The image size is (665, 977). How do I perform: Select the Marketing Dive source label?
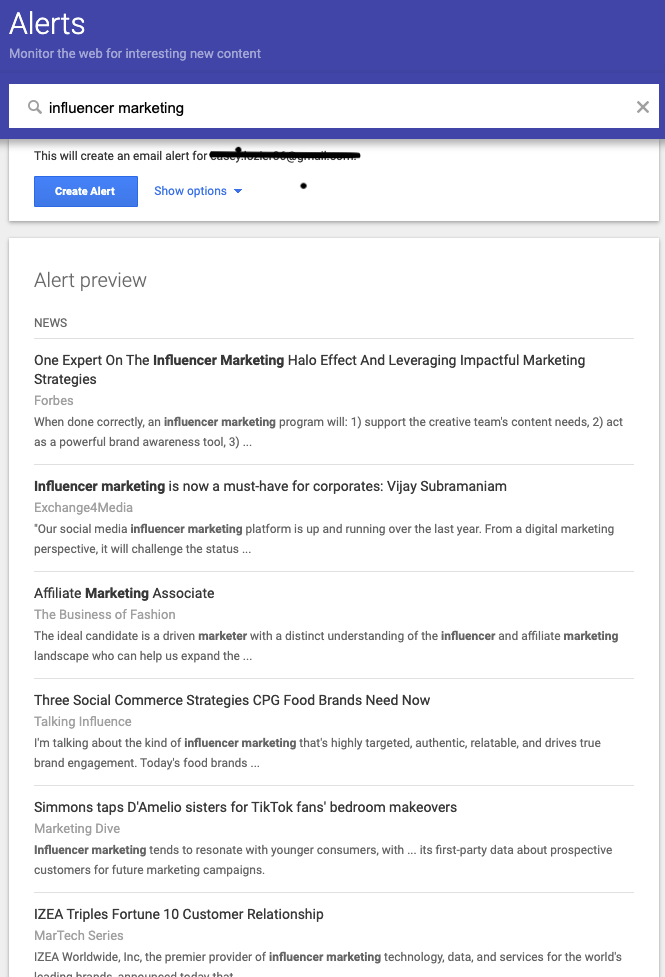click(77, 829)
